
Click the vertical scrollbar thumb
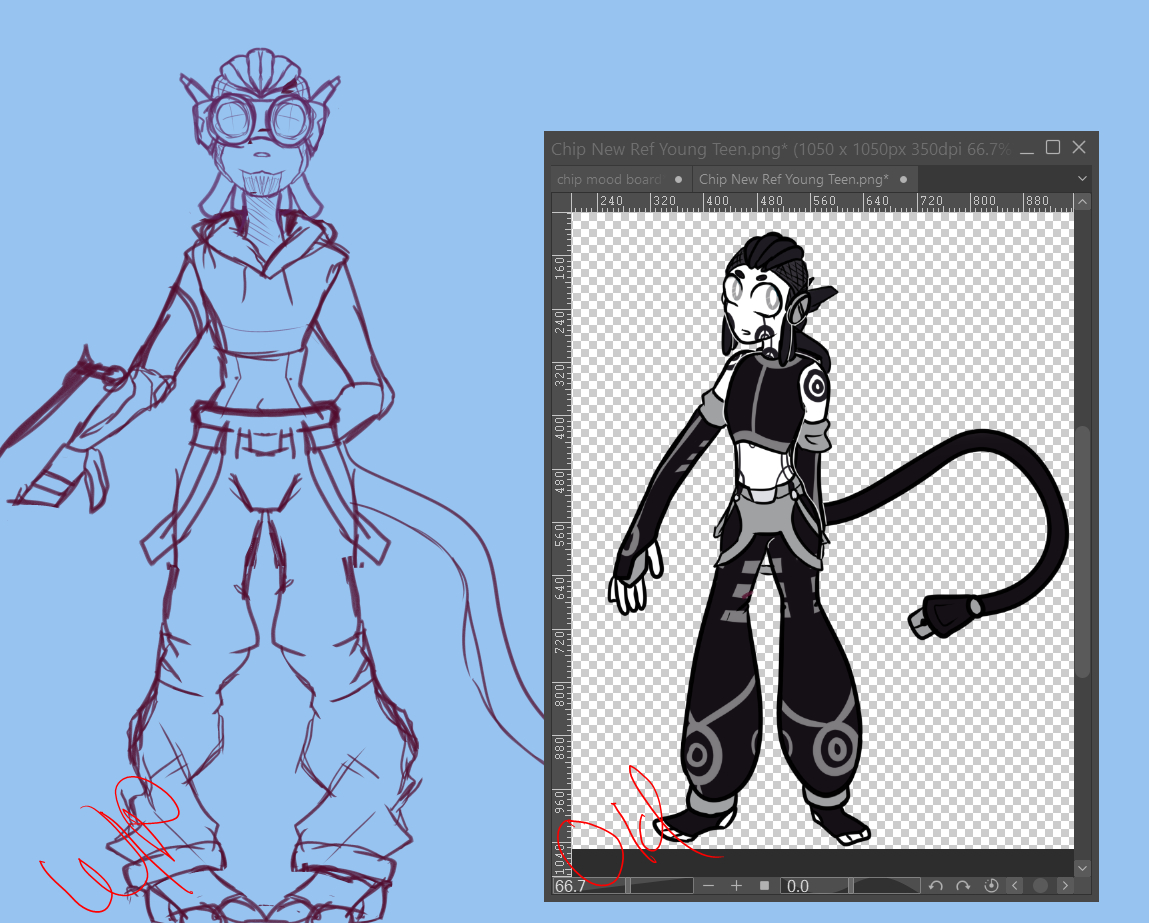[x=1082, y=550]
